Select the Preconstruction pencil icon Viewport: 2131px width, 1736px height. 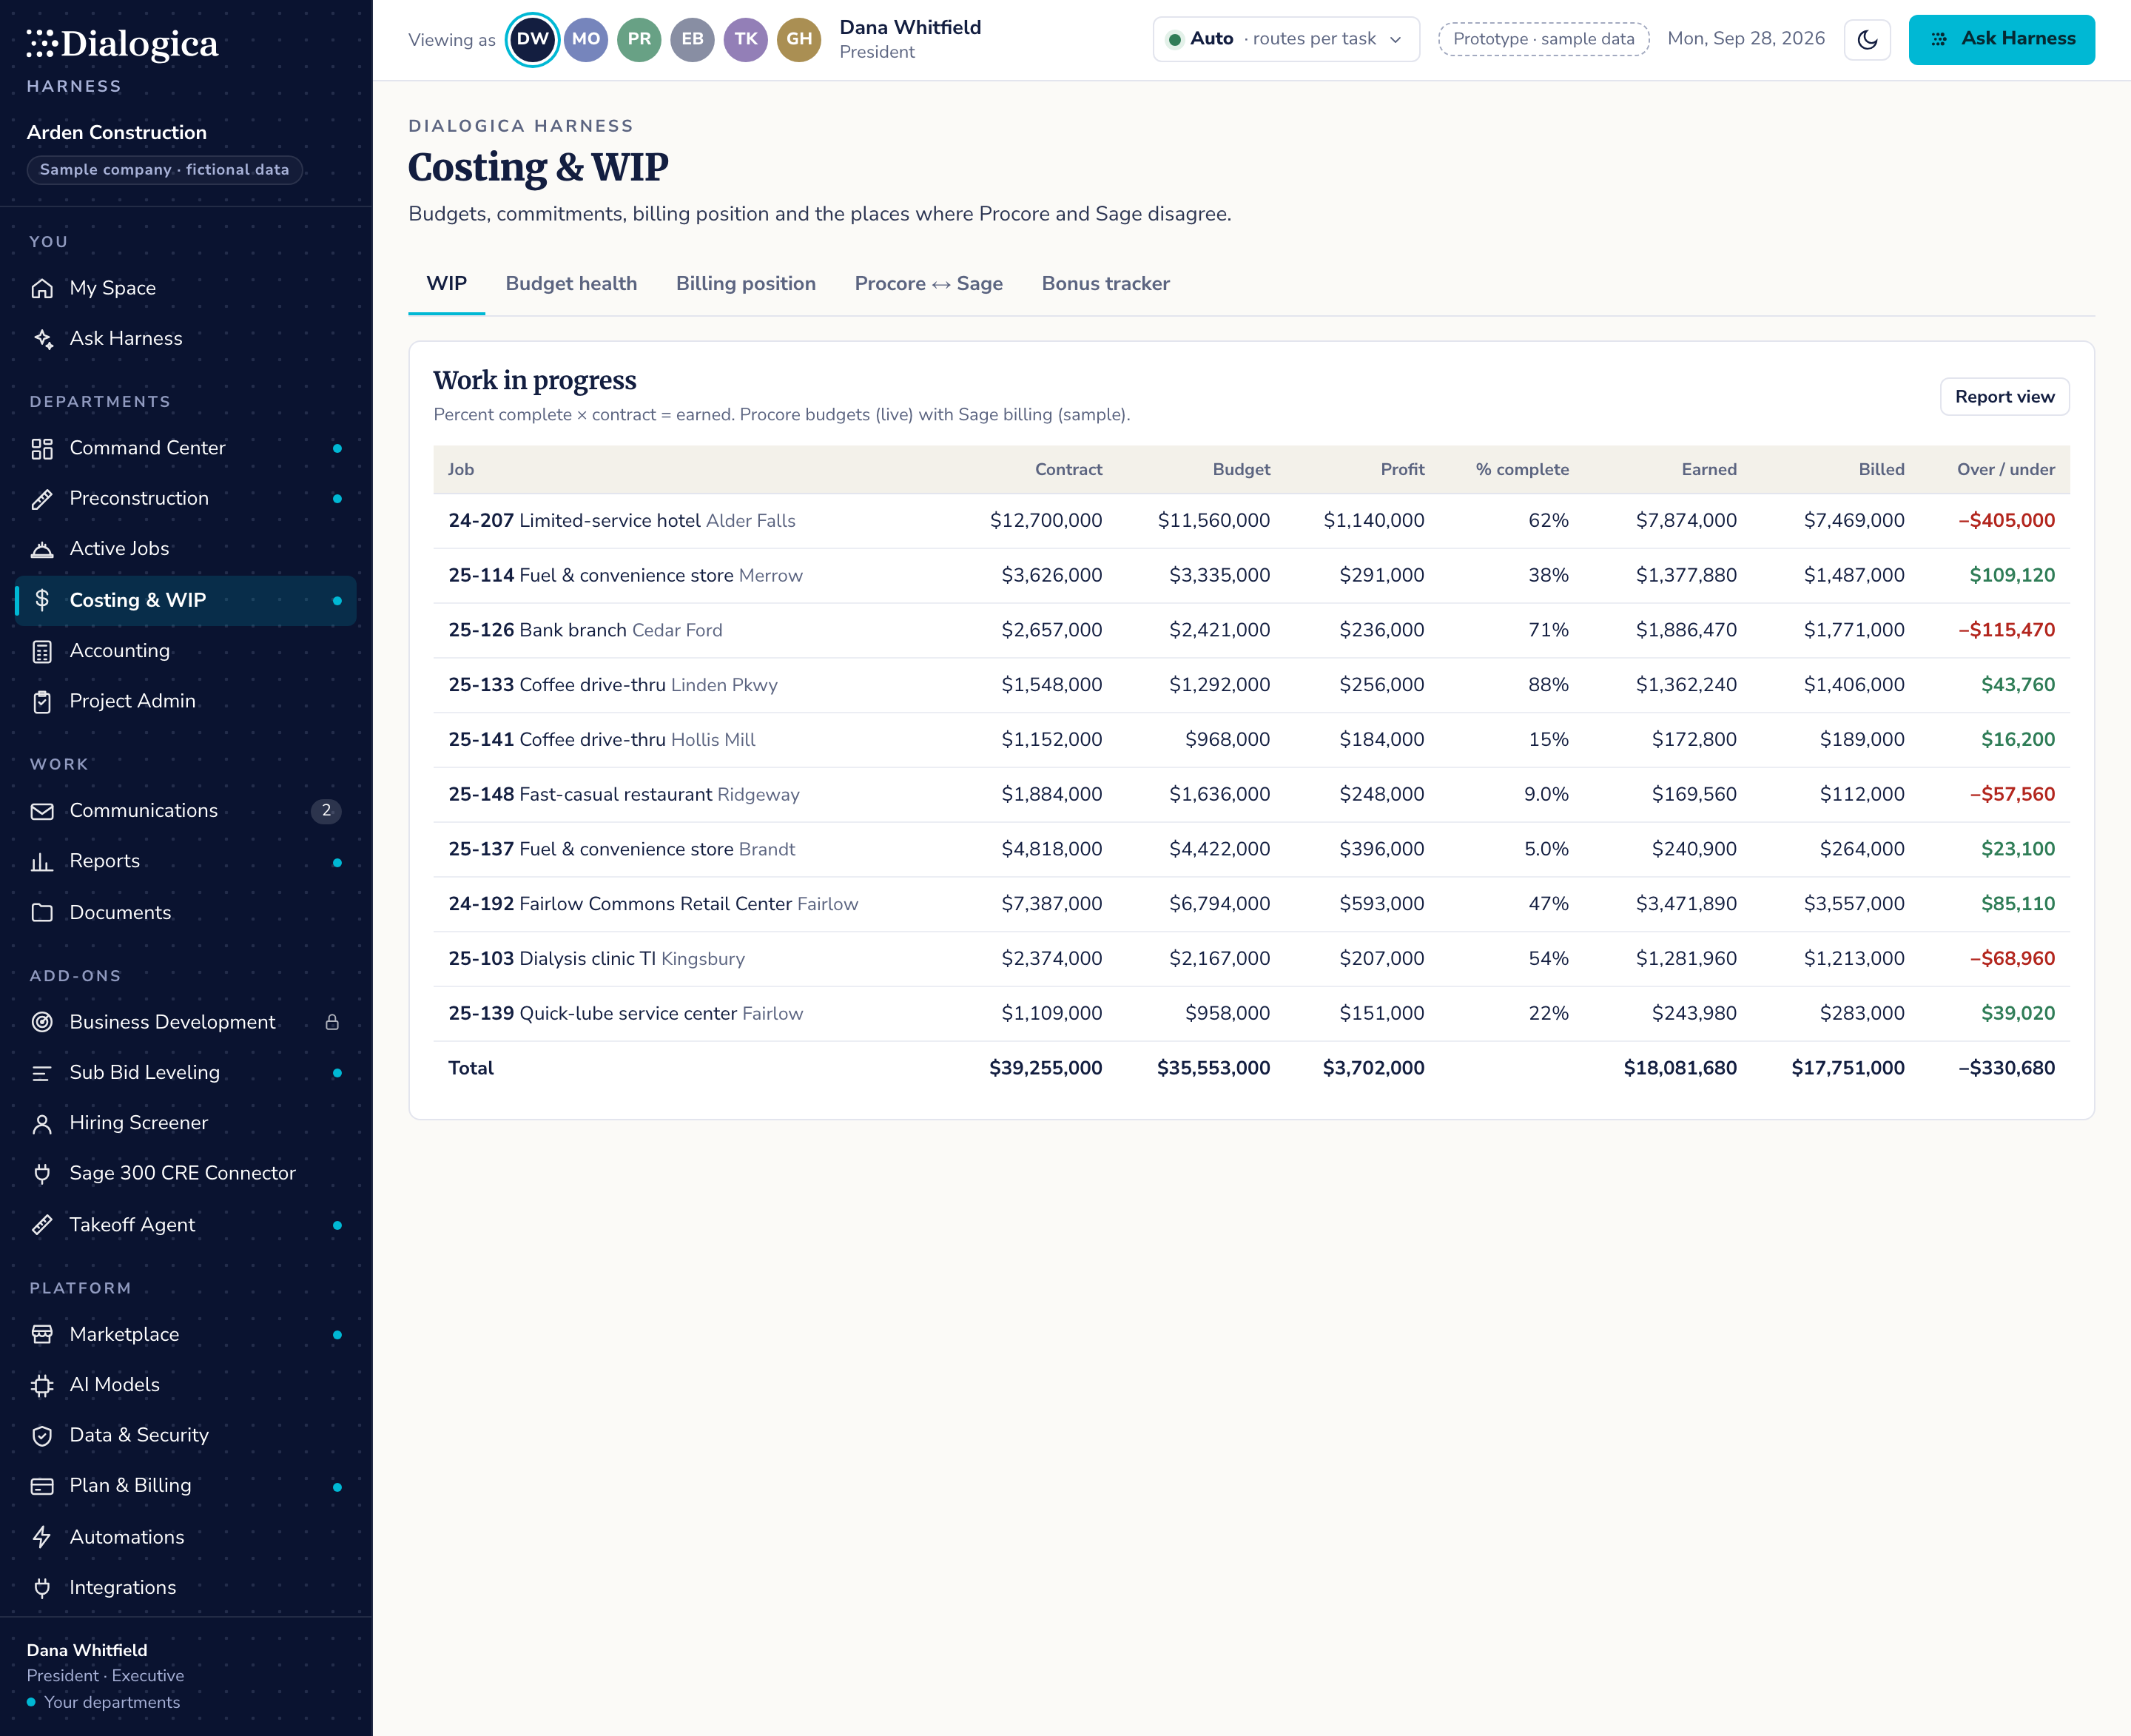[x=42, y=499]
